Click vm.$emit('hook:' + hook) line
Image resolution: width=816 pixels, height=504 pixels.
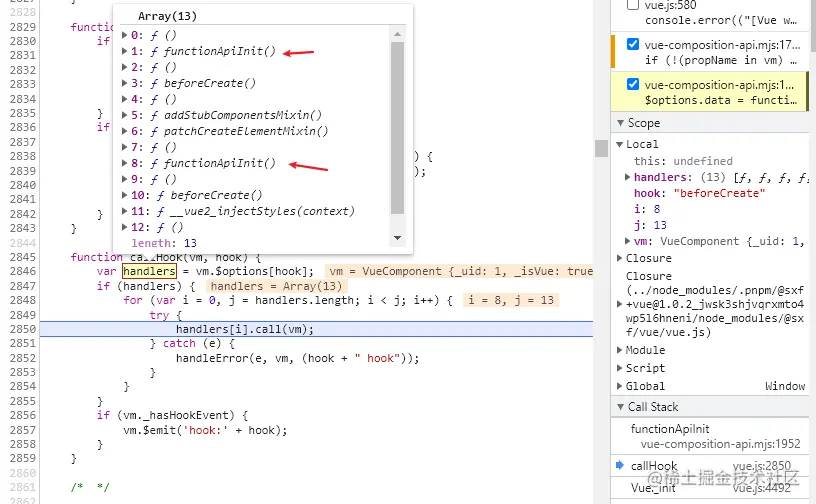pyautogui.click(x=205, y=430)
